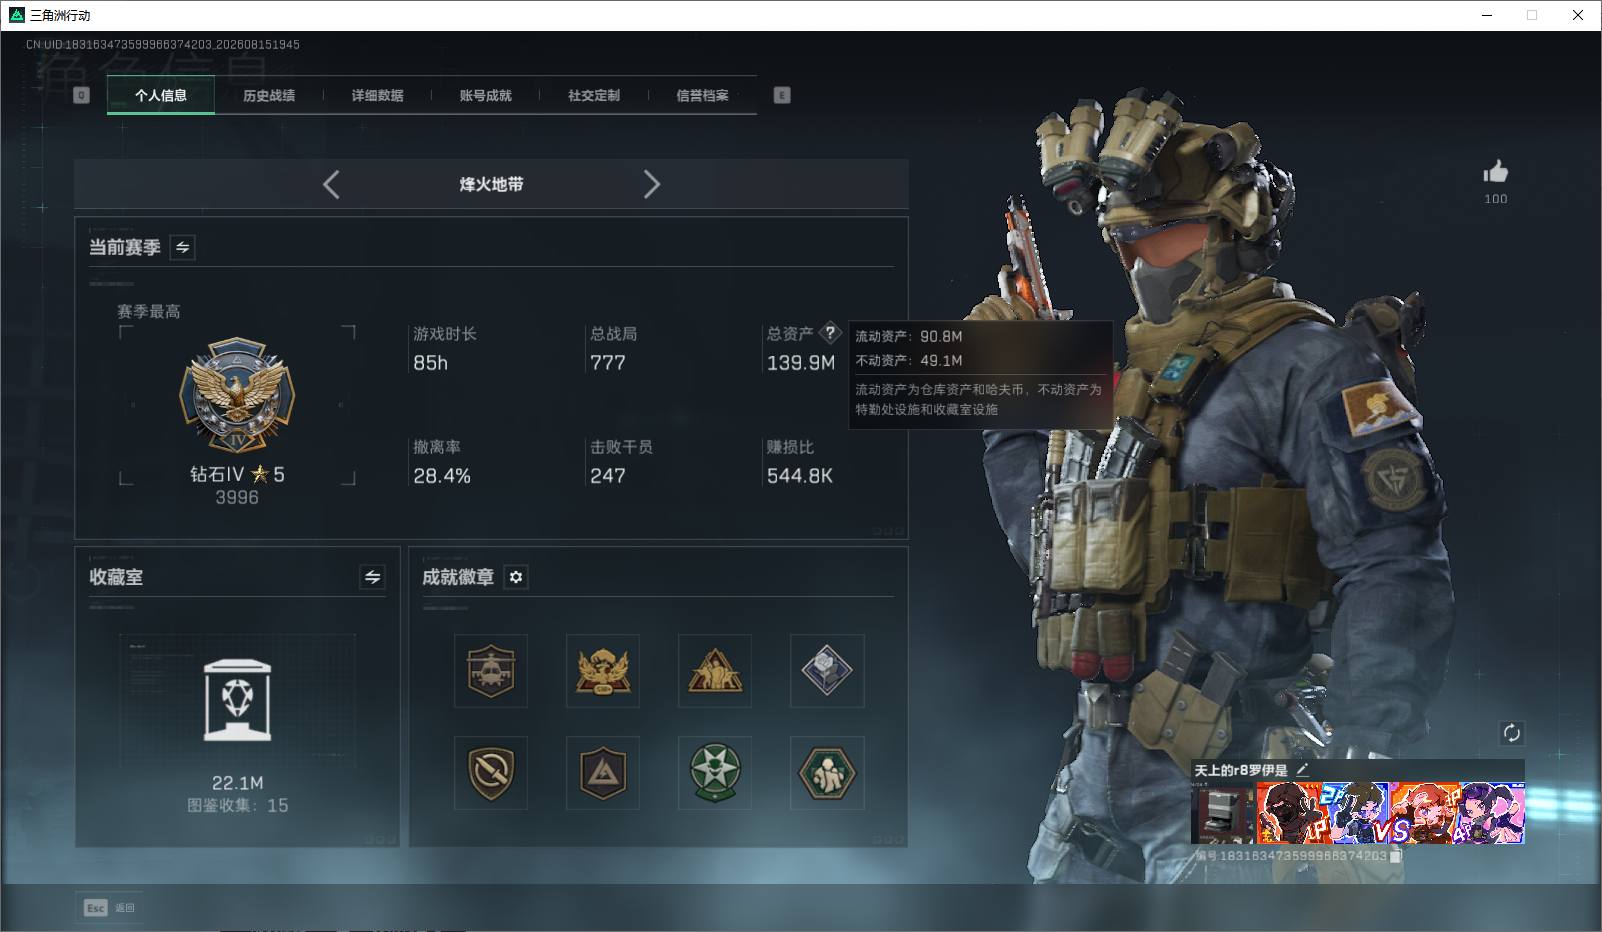1602x932 pixels.
Task: Switch to the 详细数据 tab
Action: click(x=377, y=95)
